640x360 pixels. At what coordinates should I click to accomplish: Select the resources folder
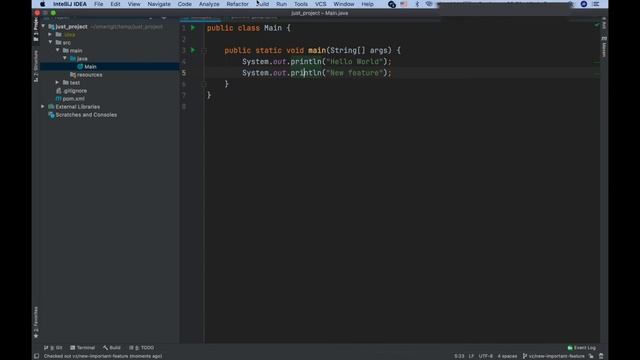pos(89,75)
